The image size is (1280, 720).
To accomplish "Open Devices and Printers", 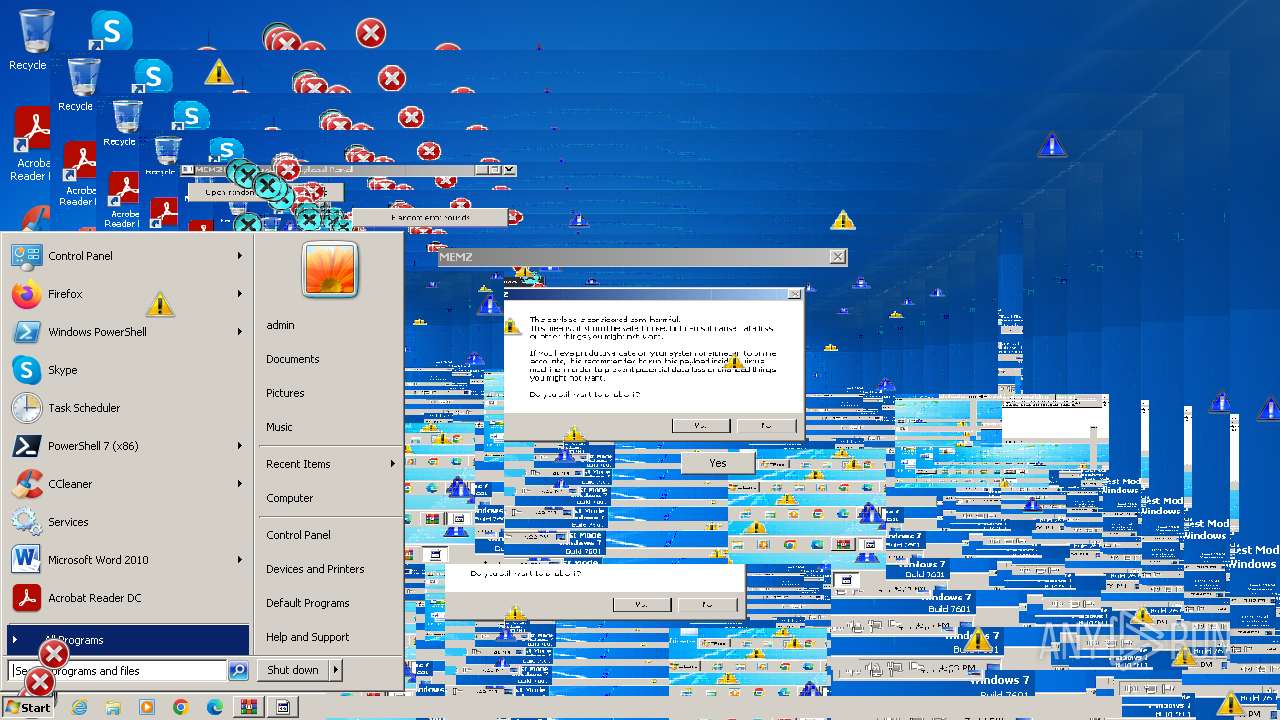I will (315, 569).
